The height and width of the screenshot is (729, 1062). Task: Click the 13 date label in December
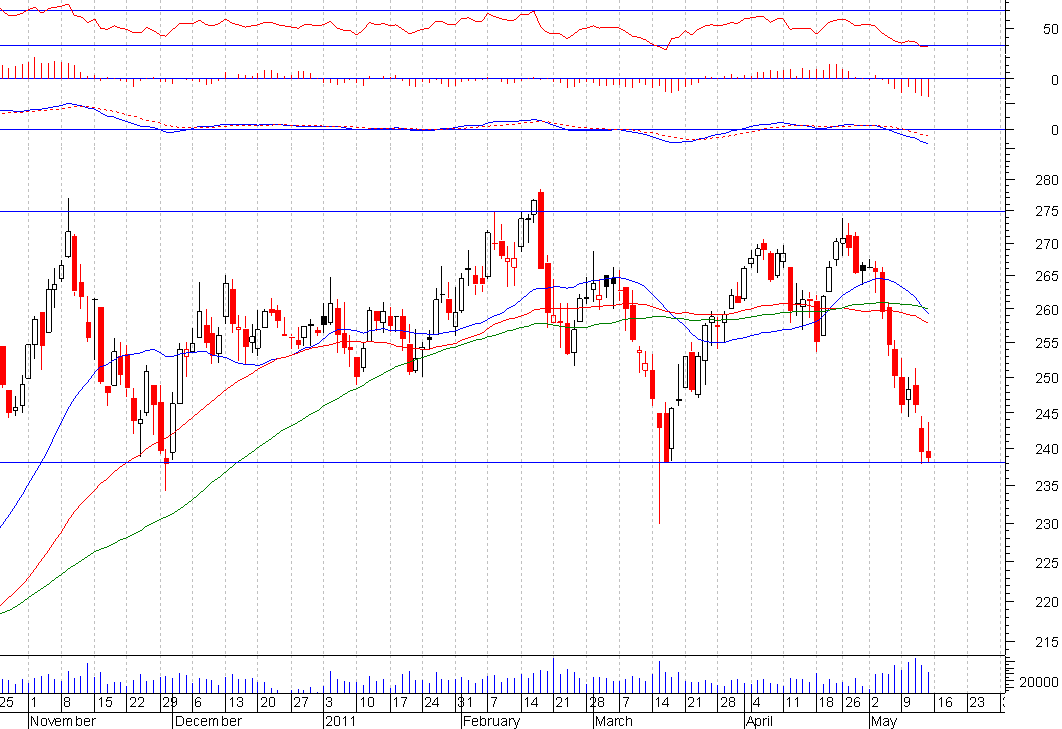coord(235,703)
